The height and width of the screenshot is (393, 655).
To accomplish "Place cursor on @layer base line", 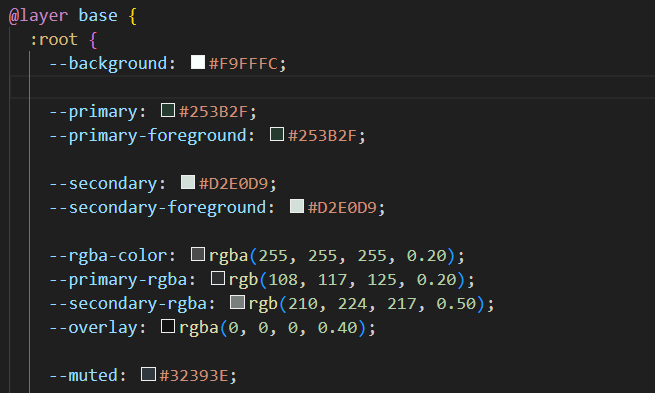I will pyautogui.click(x=73, y=16).
